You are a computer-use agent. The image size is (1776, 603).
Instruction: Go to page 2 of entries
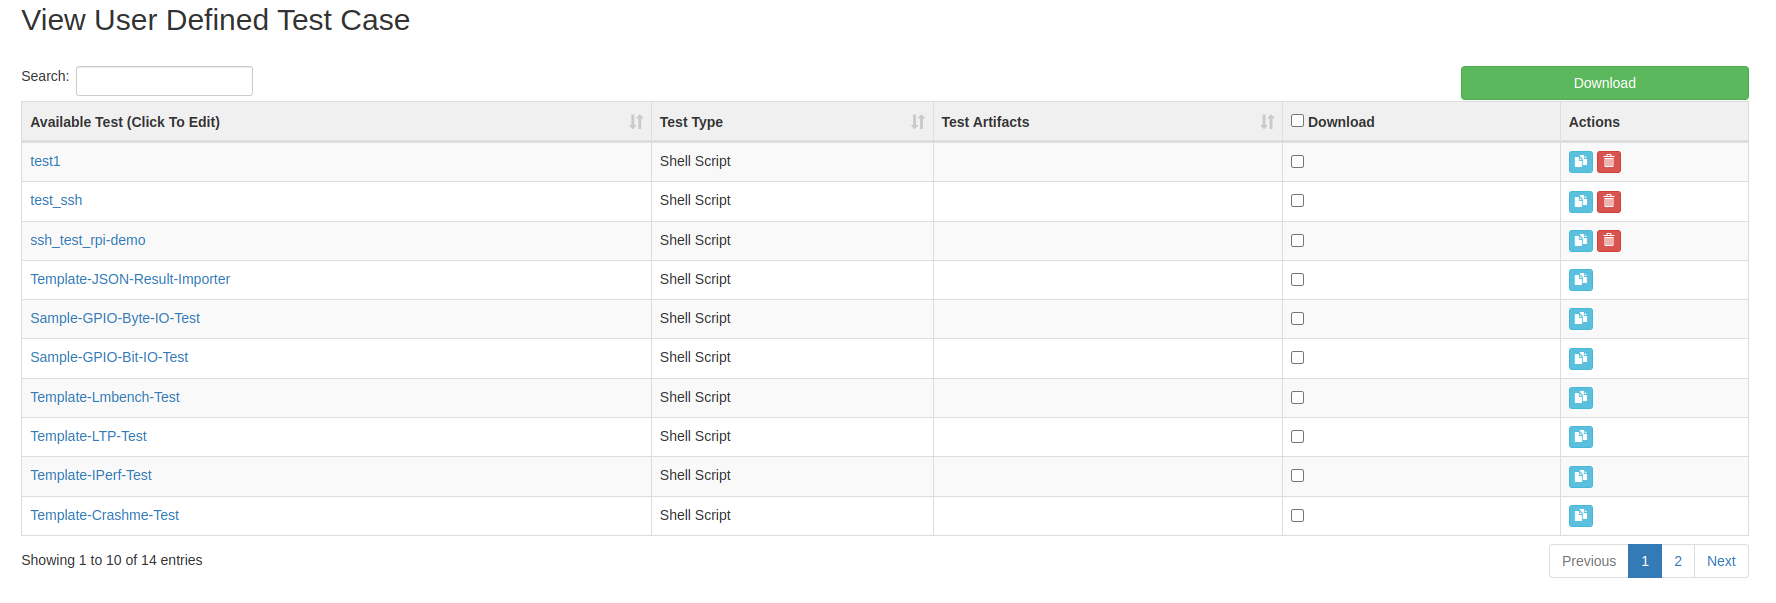(x=1678, y=561)
